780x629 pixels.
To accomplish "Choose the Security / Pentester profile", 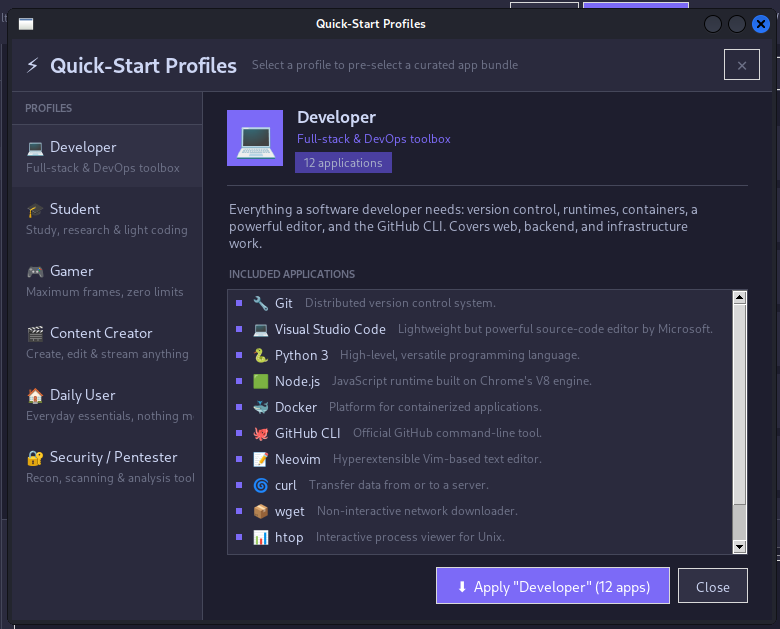I will (107, 466).
